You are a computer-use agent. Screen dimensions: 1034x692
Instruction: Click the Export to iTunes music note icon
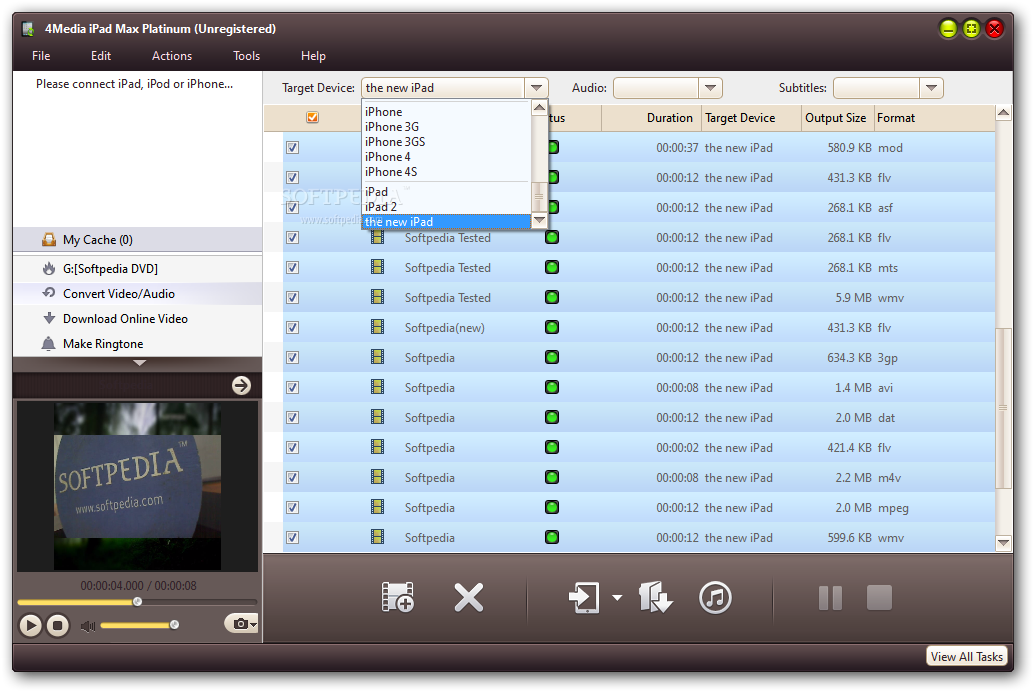[x=715, y=598]
